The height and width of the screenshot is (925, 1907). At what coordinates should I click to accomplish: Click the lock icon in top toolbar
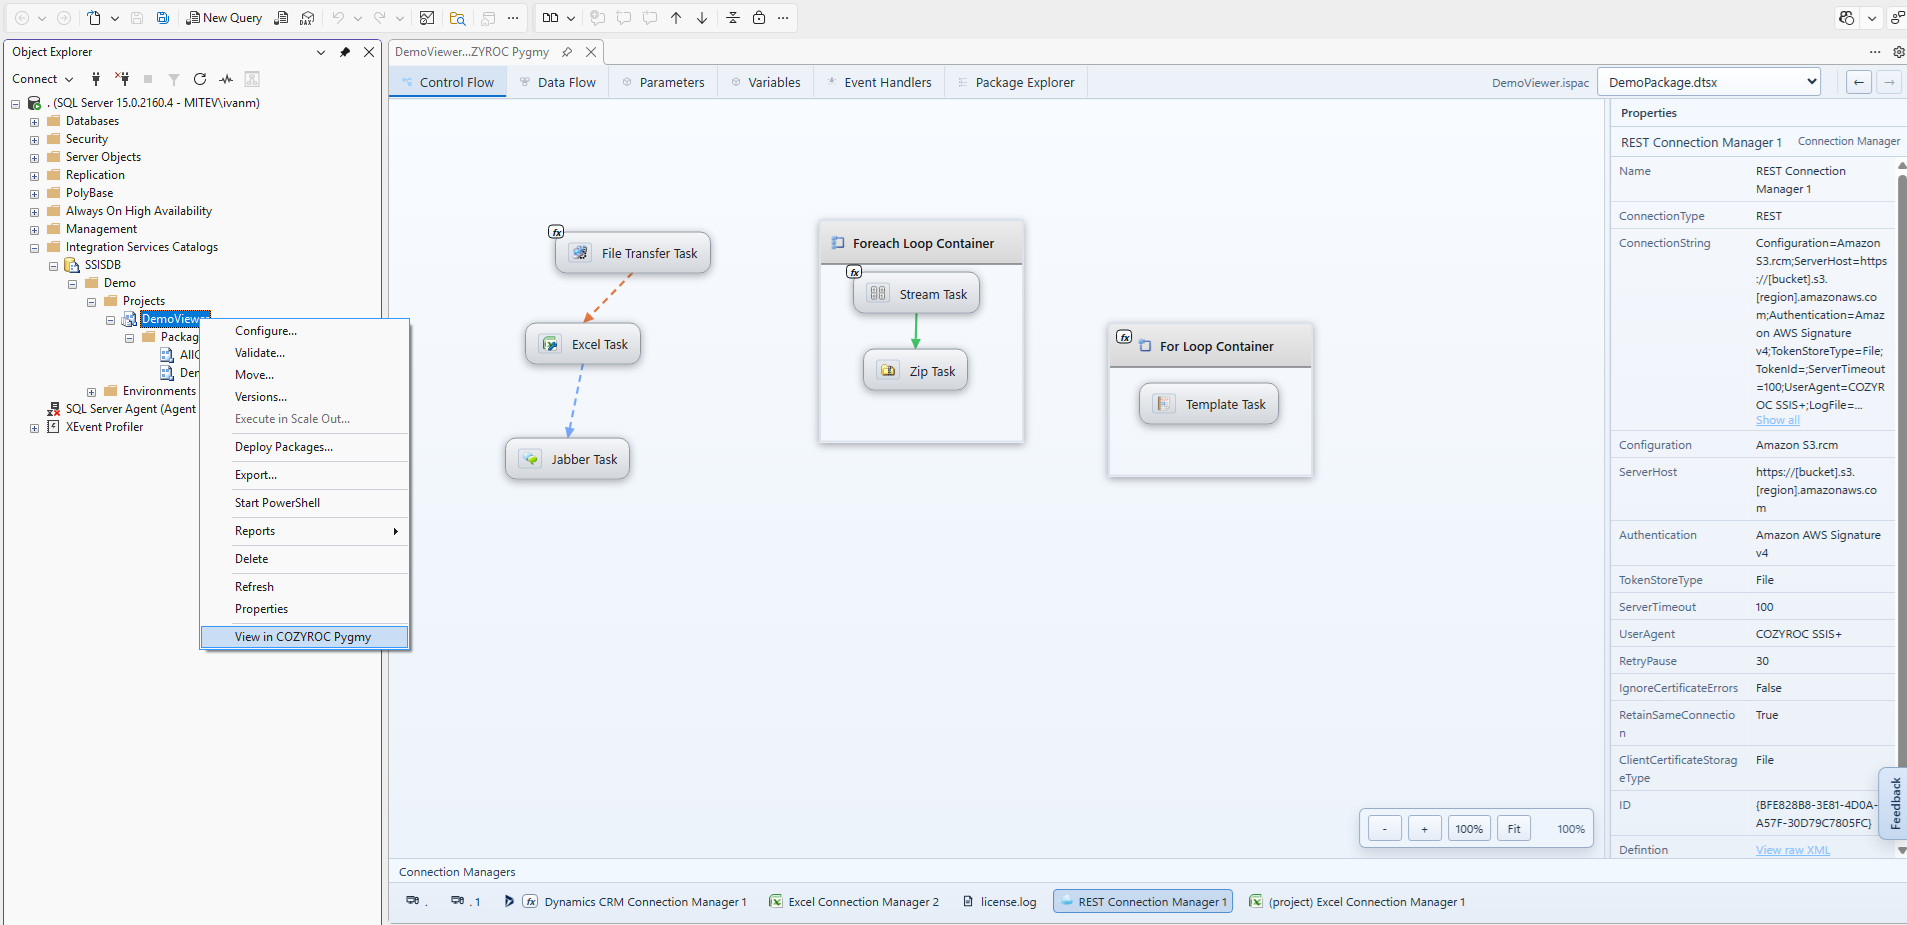[759, 18]
